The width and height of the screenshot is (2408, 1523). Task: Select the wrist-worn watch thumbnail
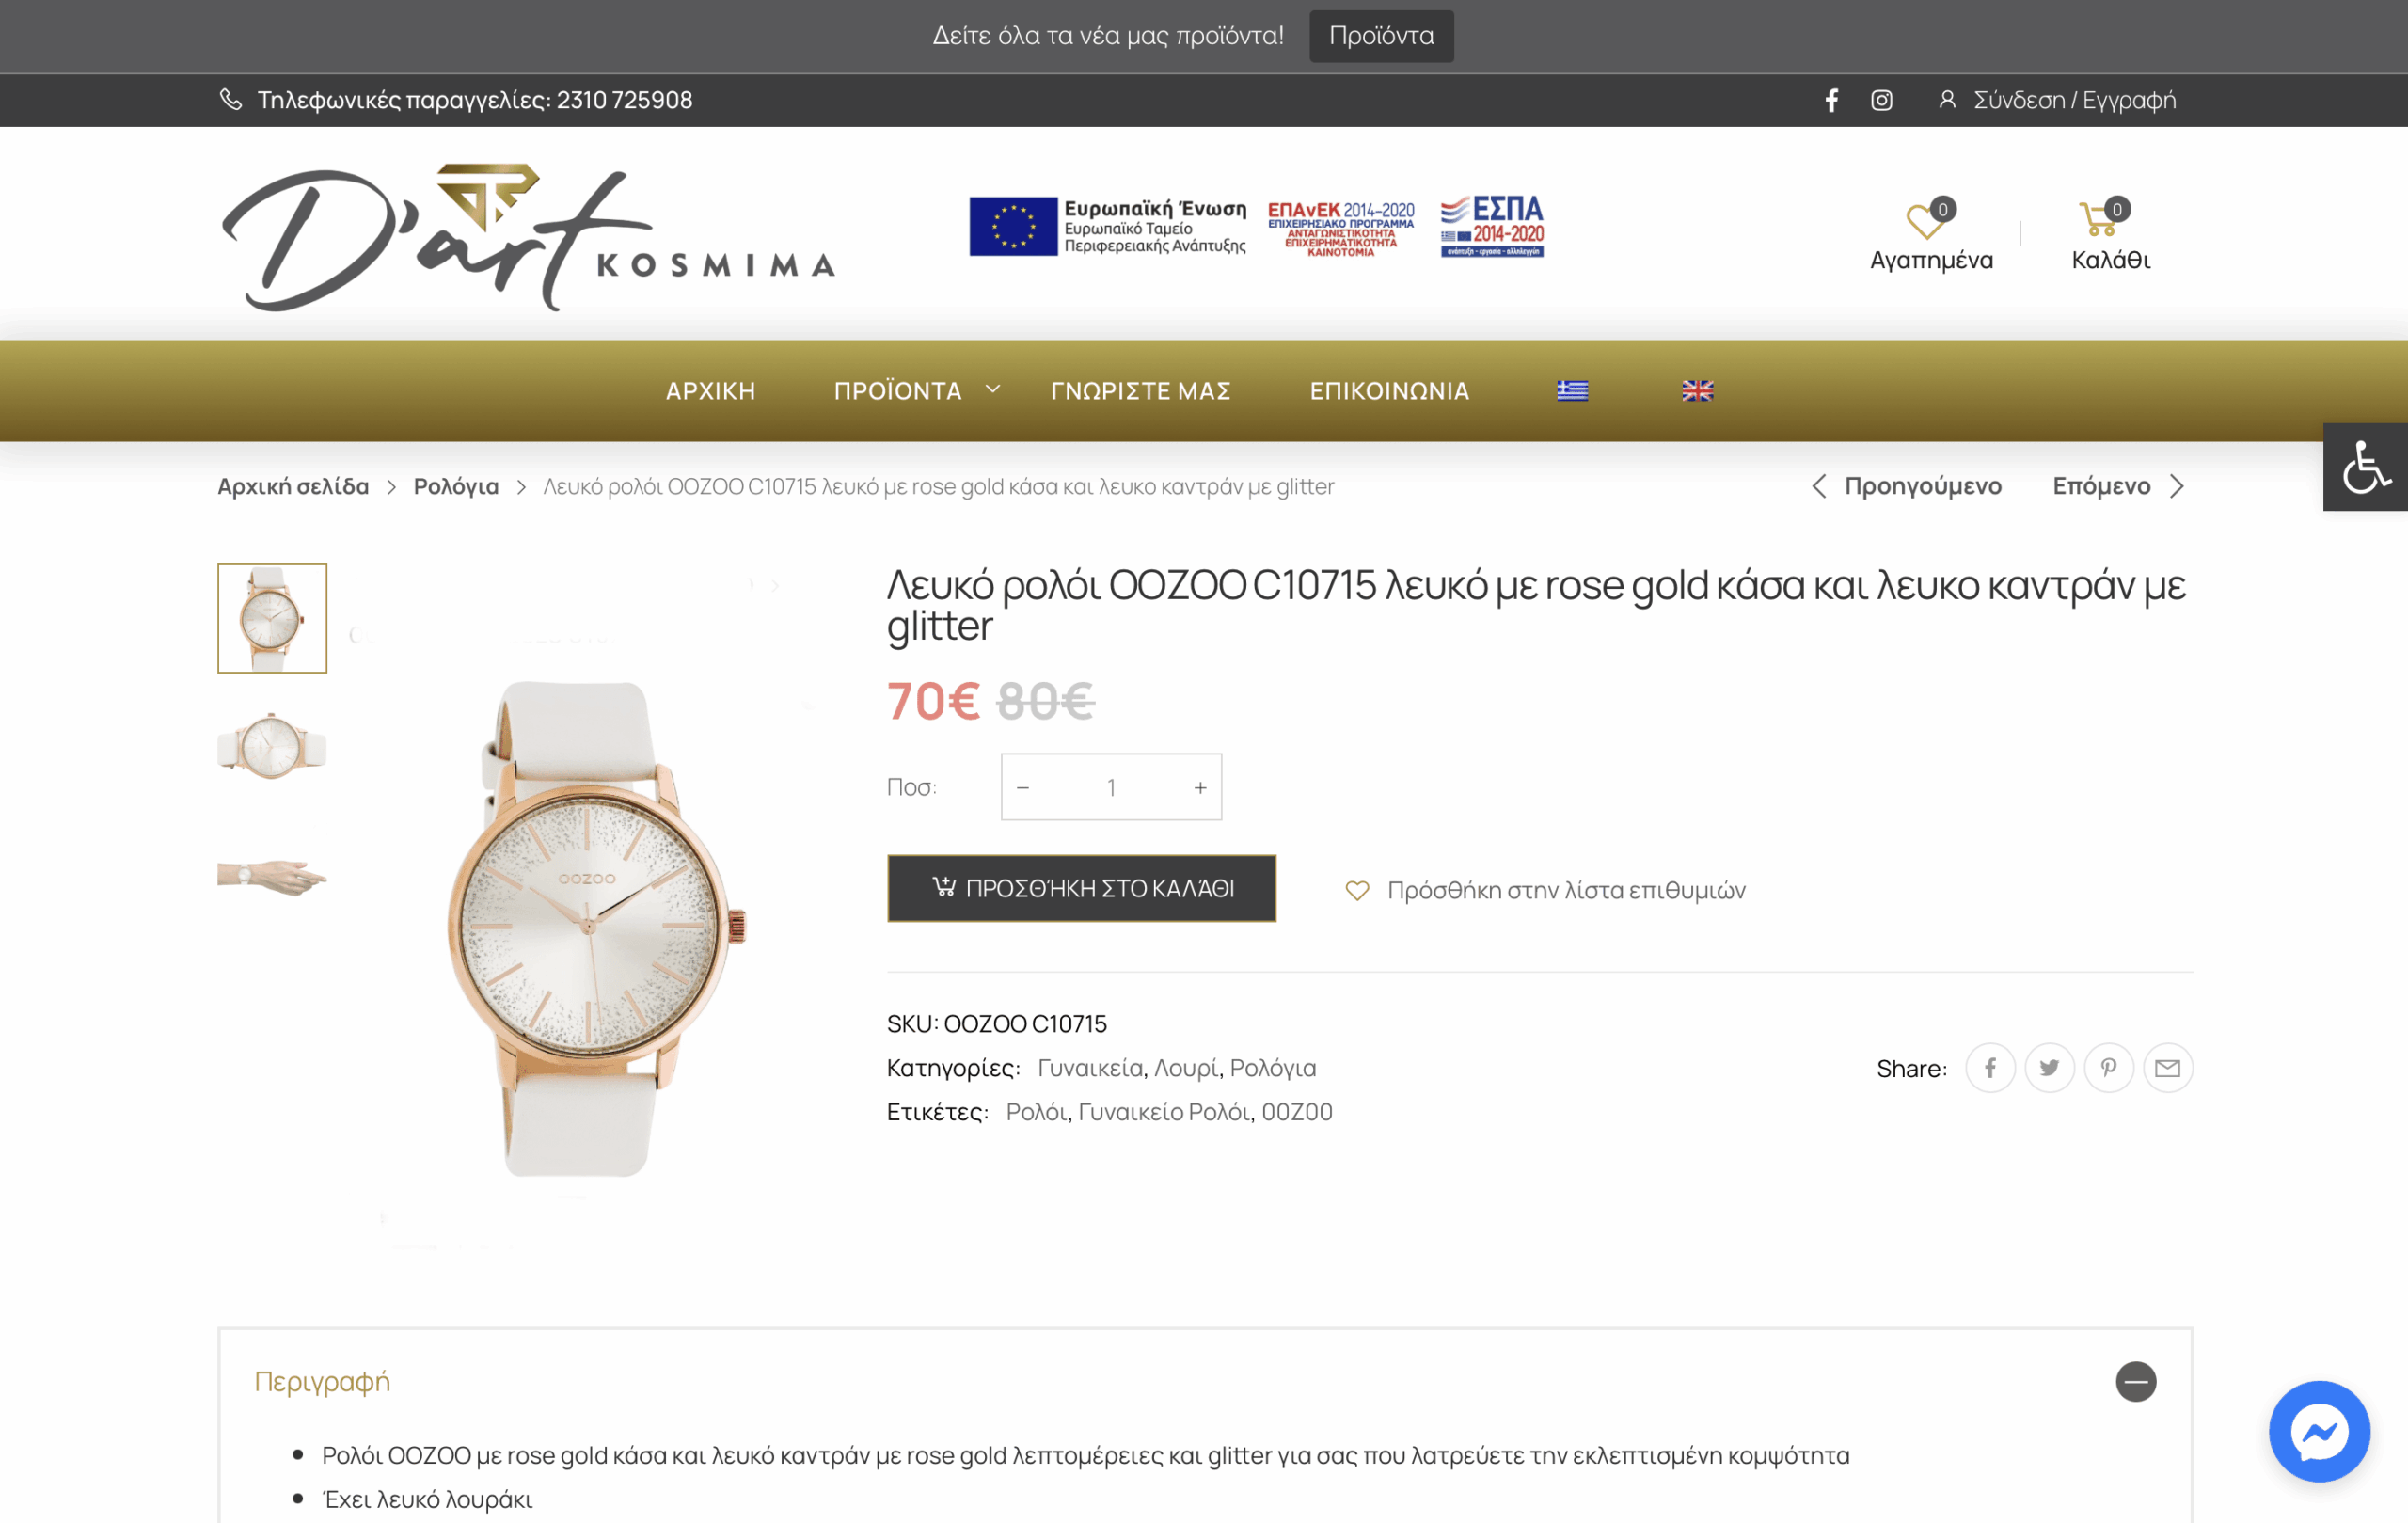[272, 877]
